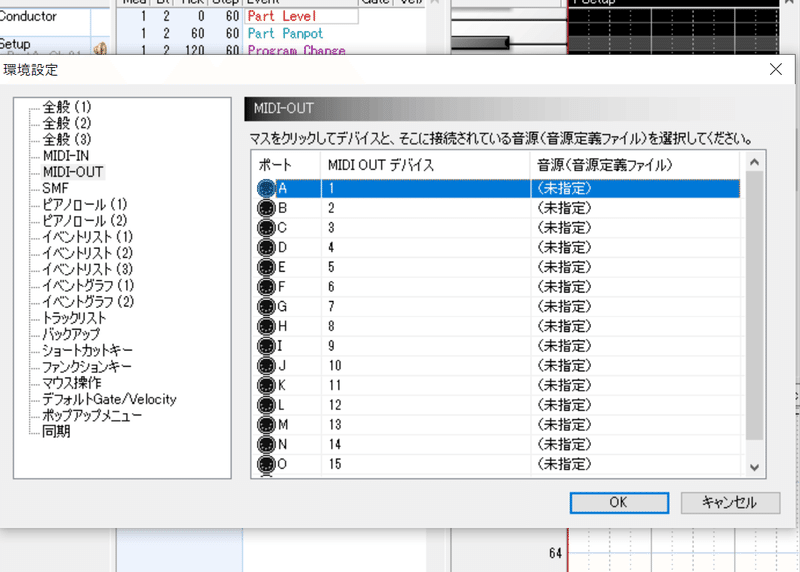This screenshot has width=800, height=572.
Task: Click MIDI port icon for port N
Action: coord(266,444)
